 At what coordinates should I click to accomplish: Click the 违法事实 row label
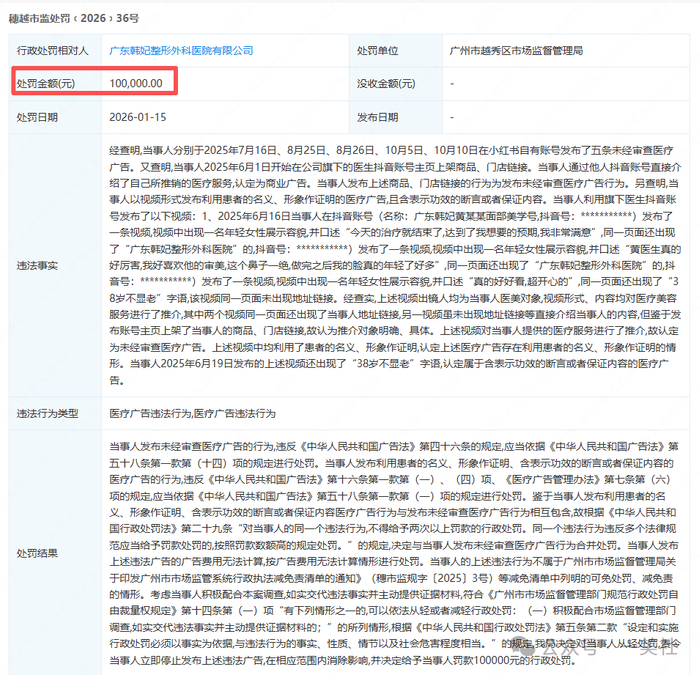(x=37, y=266)
